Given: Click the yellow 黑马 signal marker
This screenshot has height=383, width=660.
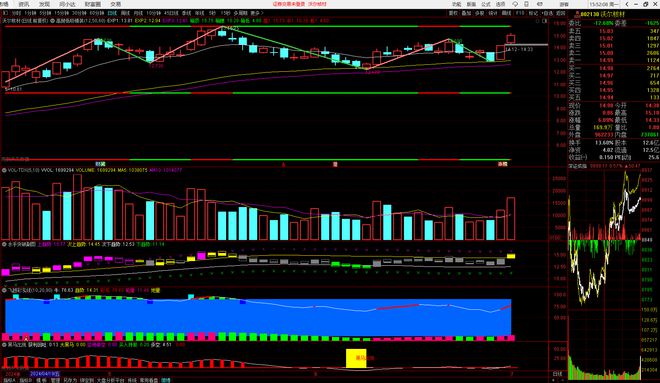Looking at the screenshot, I should 356,358.
